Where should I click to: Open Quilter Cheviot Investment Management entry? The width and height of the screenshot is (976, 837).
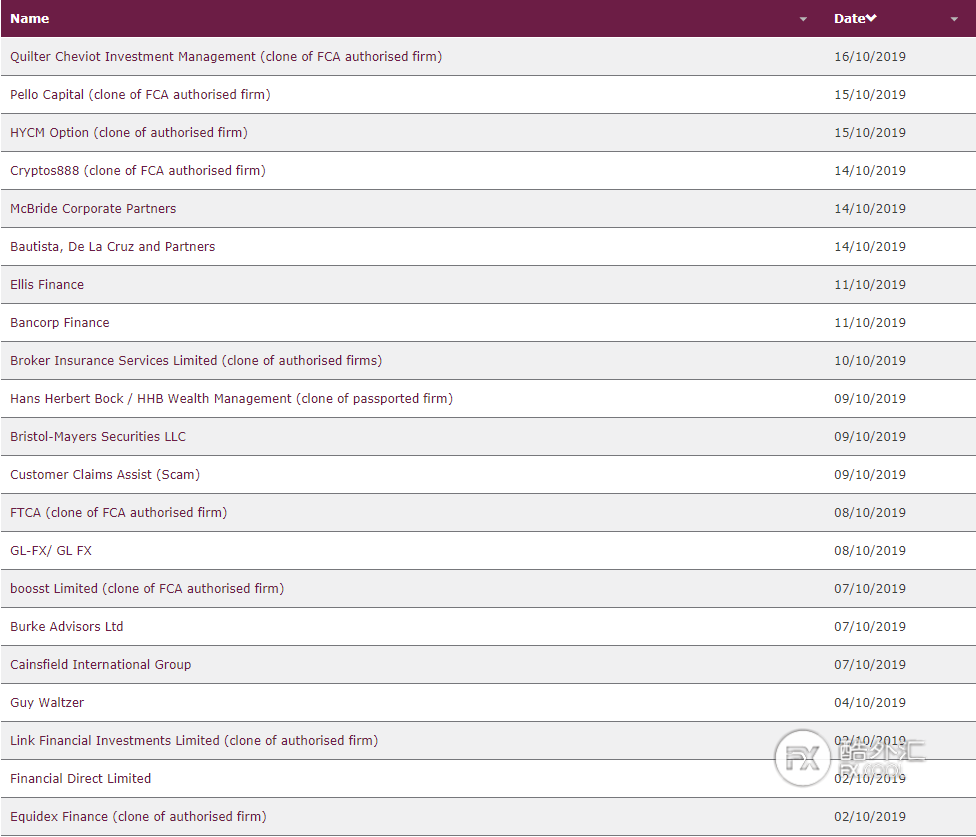tap(226, 57)
